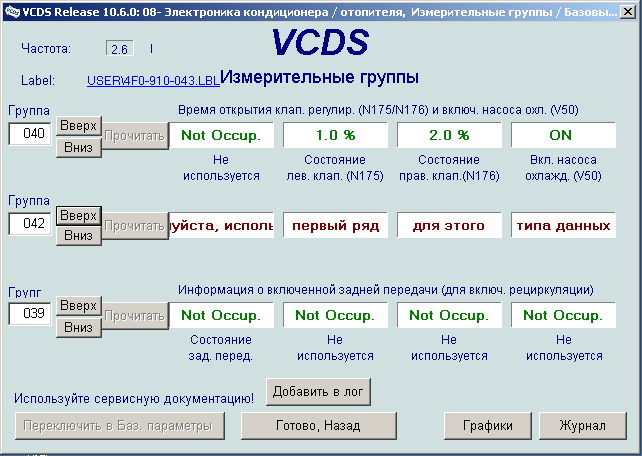Step group 042 up with Вверх

click(x=79, y=216)
